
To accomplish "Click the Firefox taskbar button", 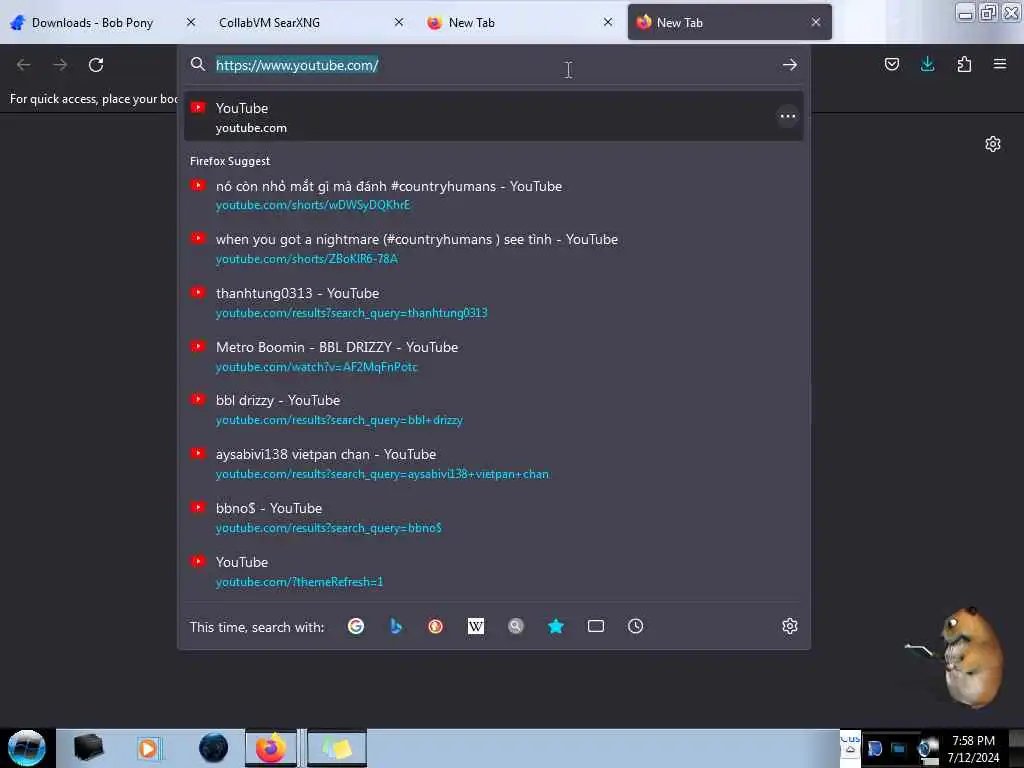I will [271, 748].
